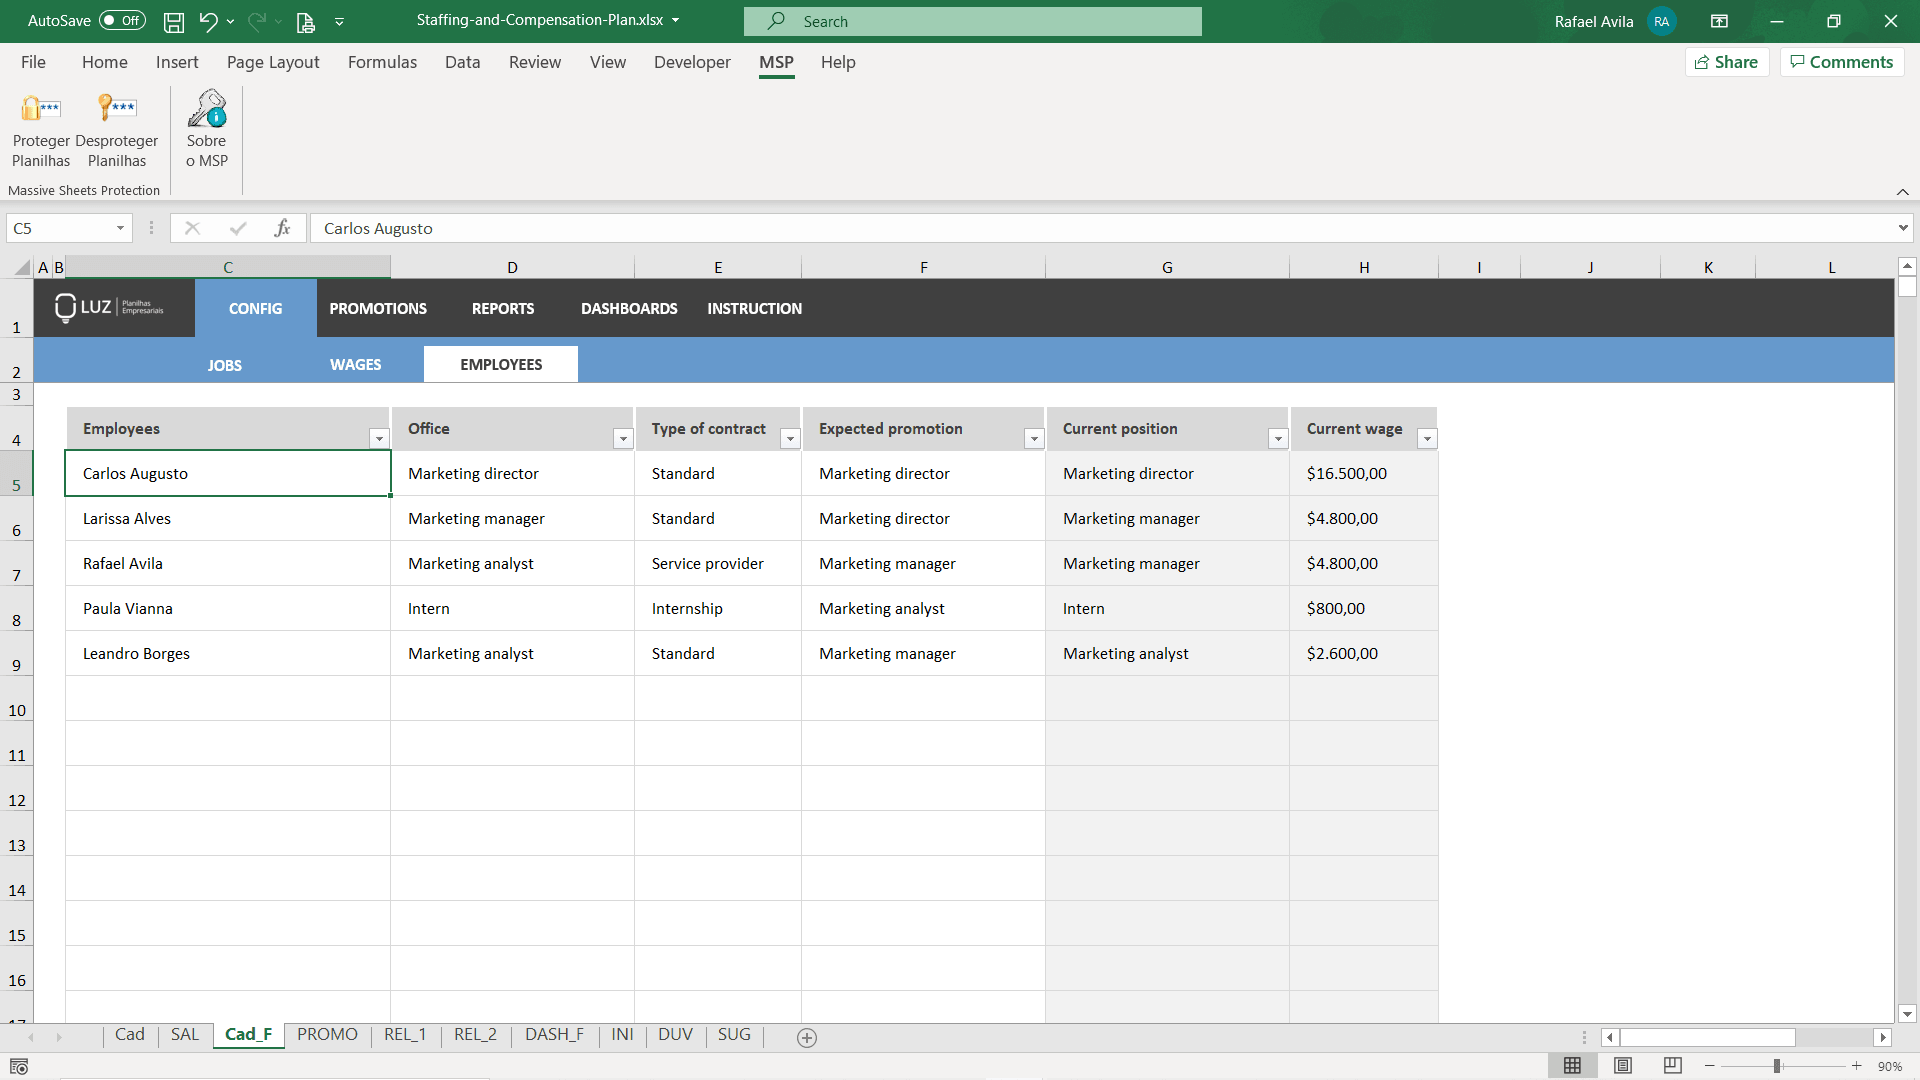Click the Insert Function fx icon
This screenshot has height=1080, width=1920.
click(x=283, y=228)
